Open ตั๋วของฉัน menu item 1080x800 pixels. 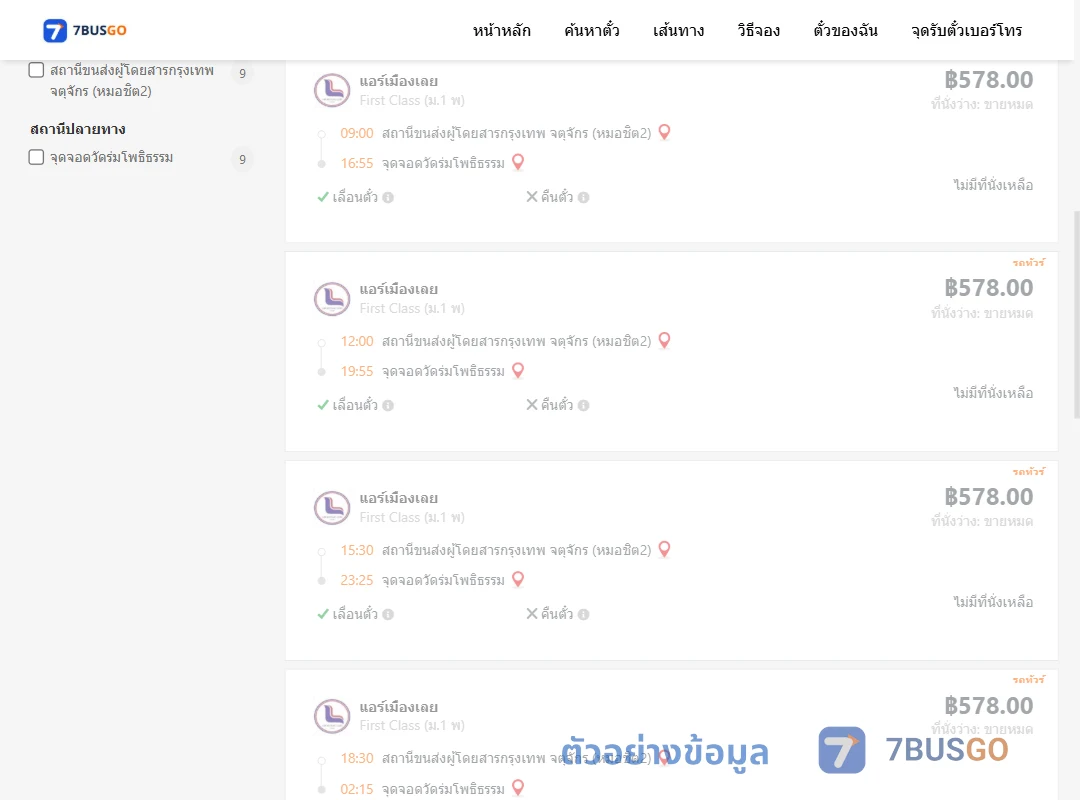tap(845, 30)
